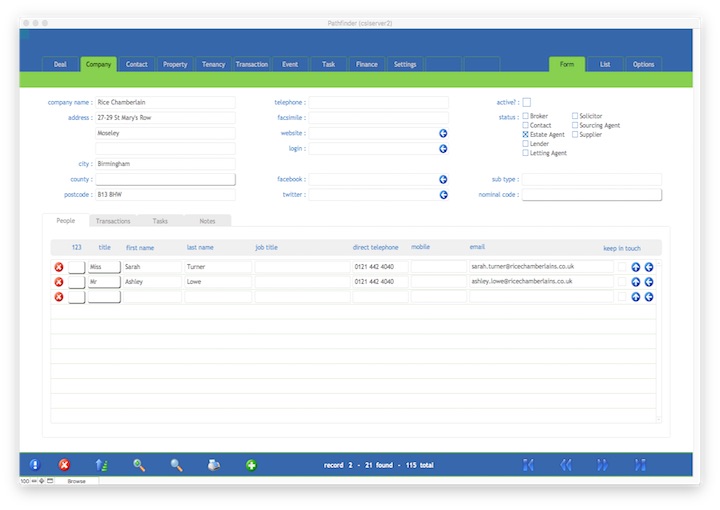Screen dimensions: 720x510
Task: Click the blue arrow beside website field
Action: [443, 133]
